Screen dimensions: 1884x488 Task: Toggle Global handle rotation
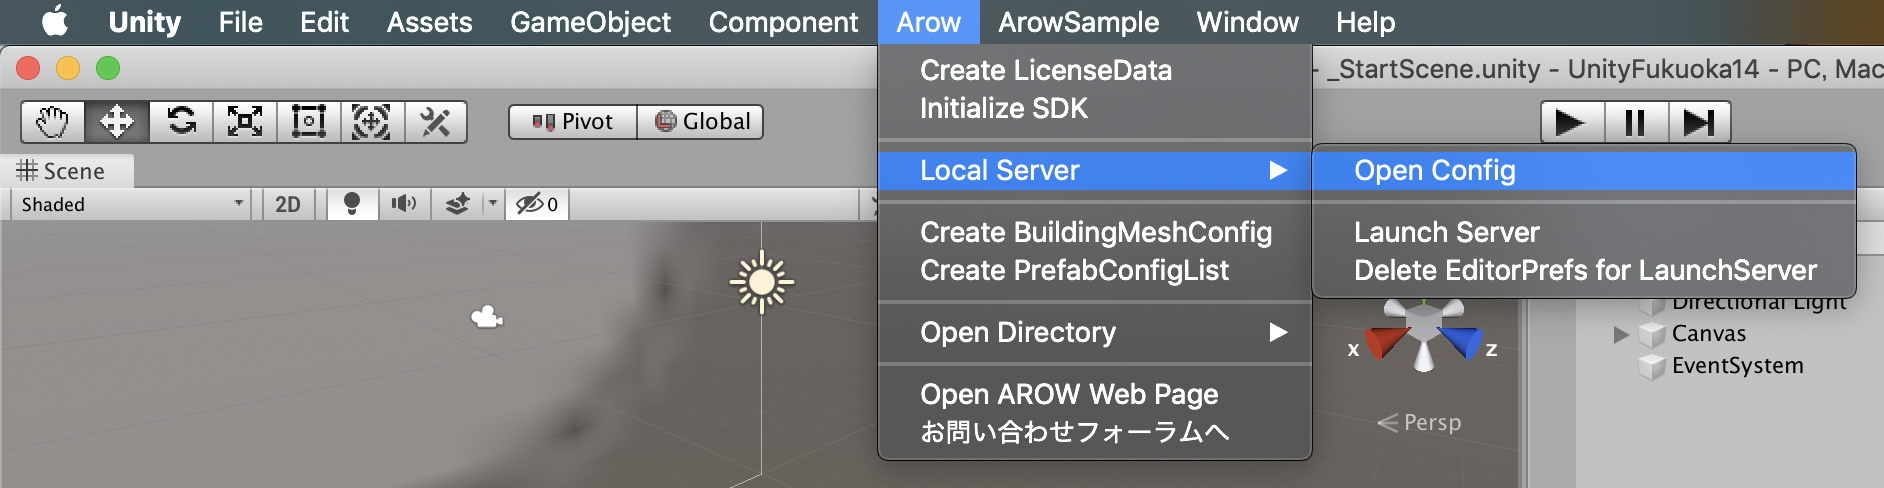coord(701,122)
